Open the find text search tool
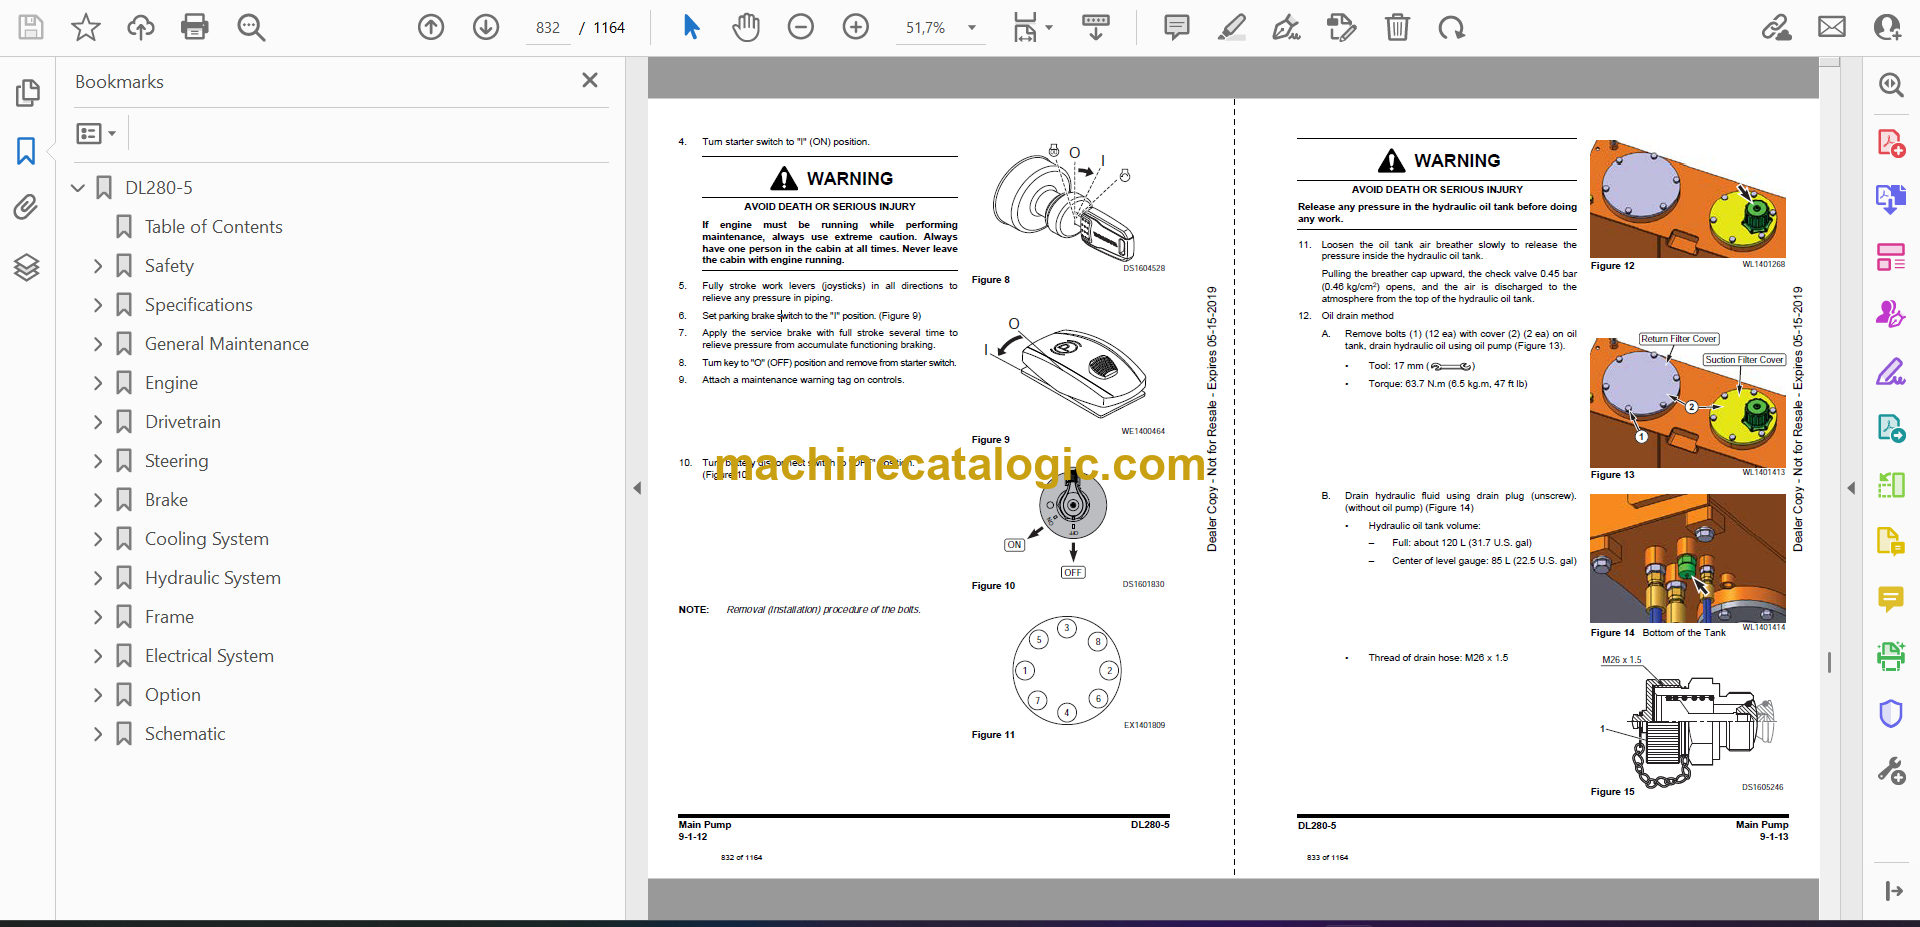The height and width of the screenshot is (927, 1920). coord(251,27)
